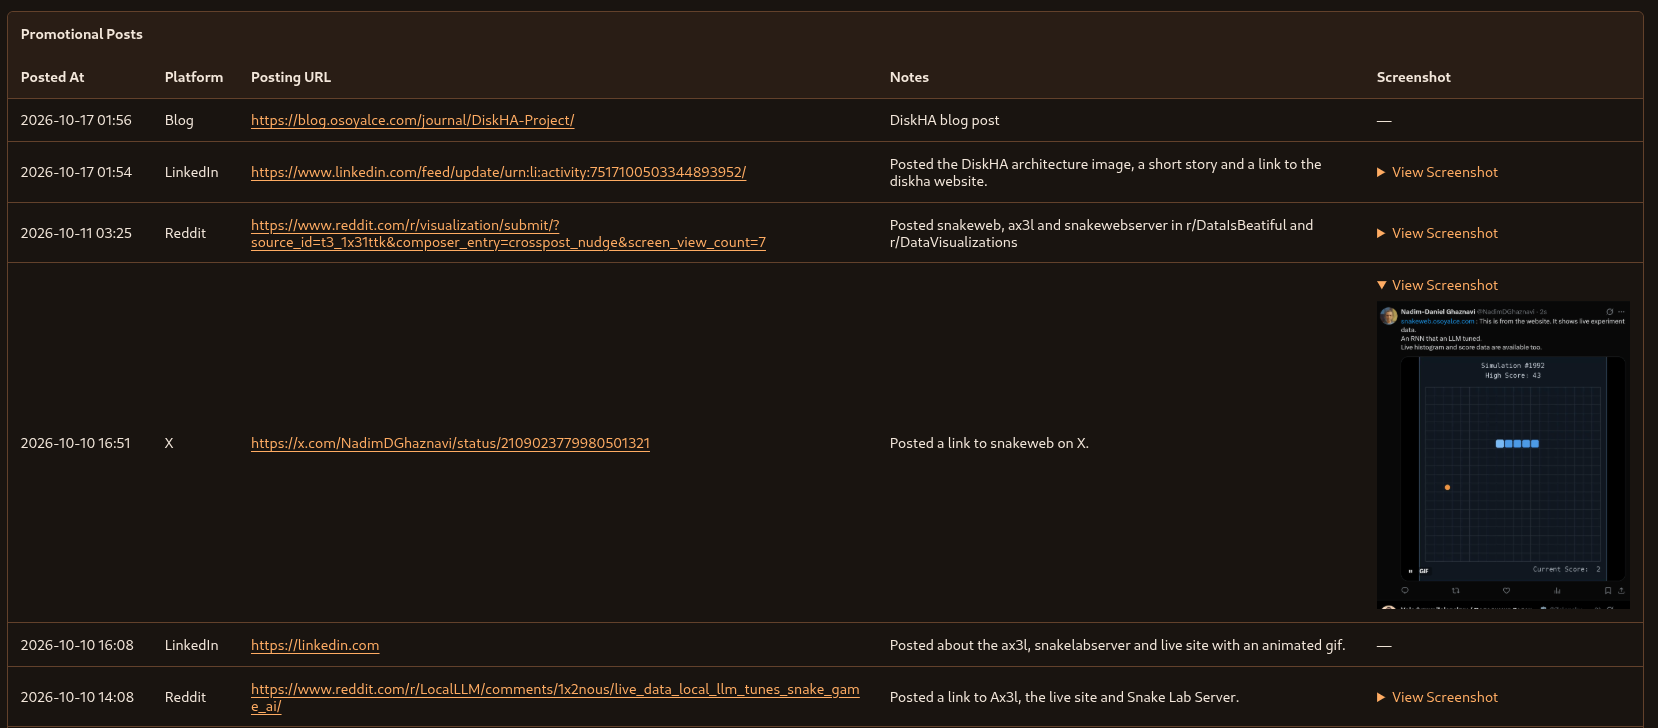Expand View Screenshot in the 14:08 Reddit row
Screen dimensions: 1658x728
pos(1437,697)
